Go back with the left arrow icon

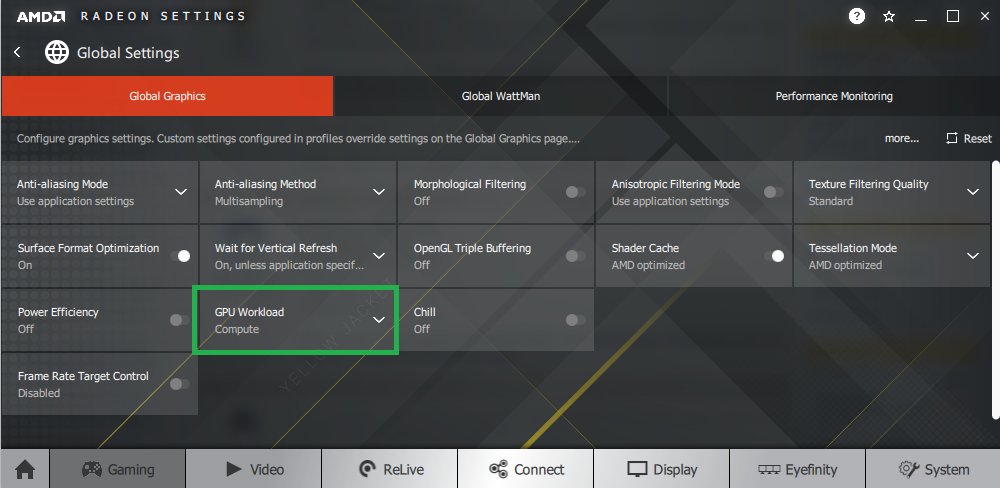[x=17, y=52]
